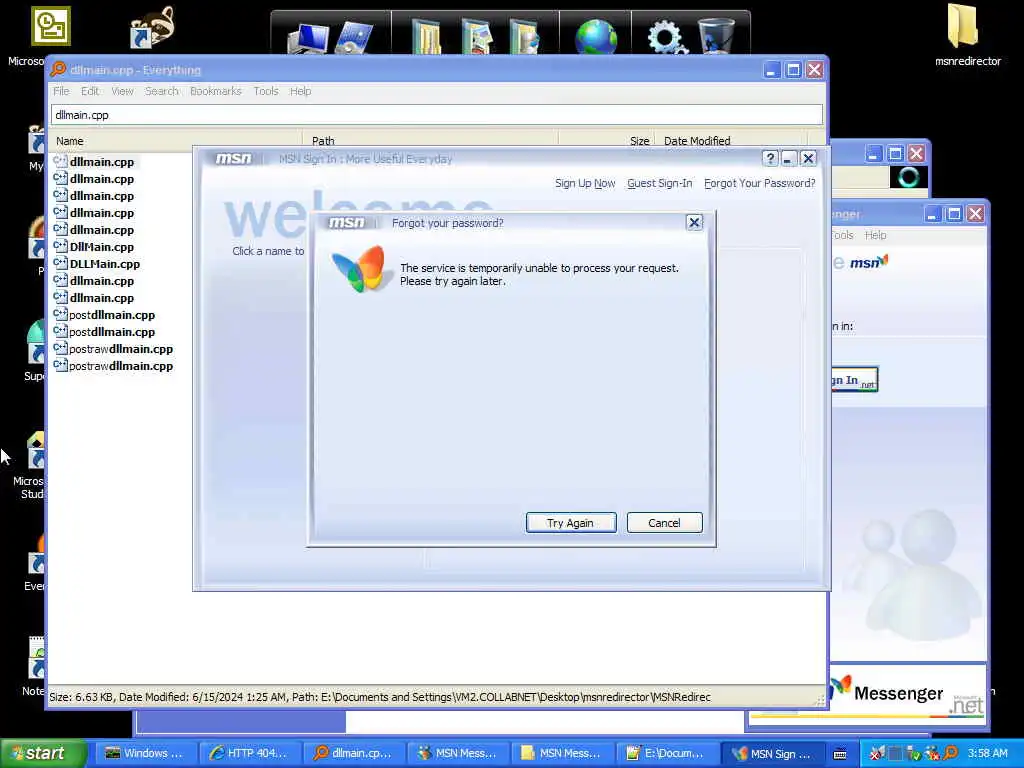Screen dimensions: 1024x768
Task: Click the Try Again button
Action: coord(571,522)
